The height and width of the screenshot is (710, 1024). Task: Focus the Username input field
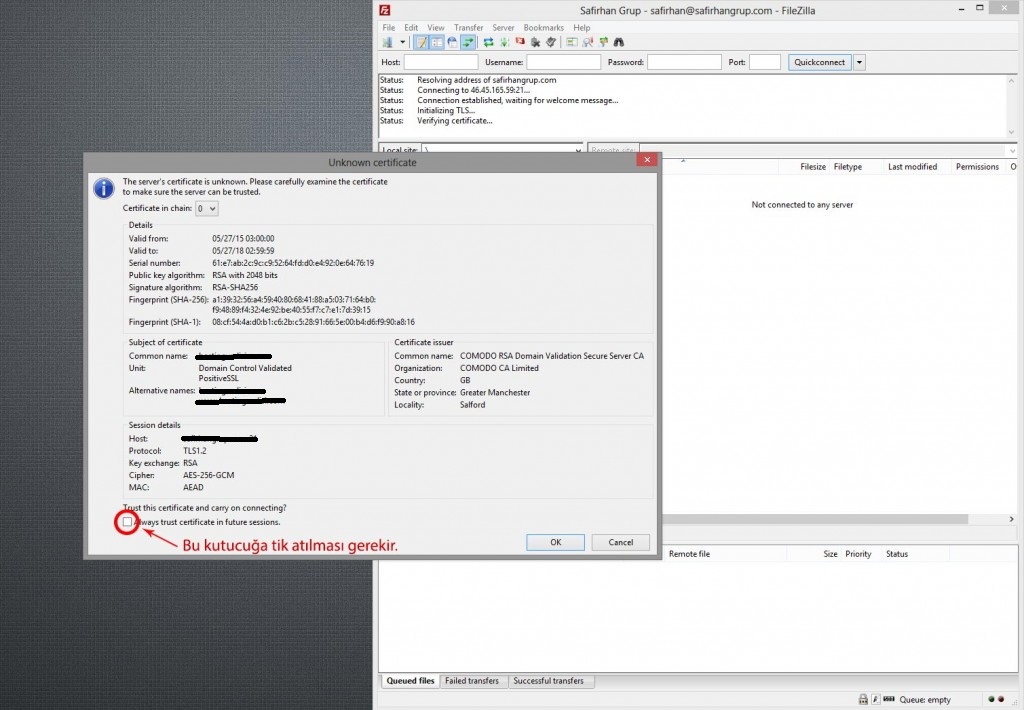[564, 63]
